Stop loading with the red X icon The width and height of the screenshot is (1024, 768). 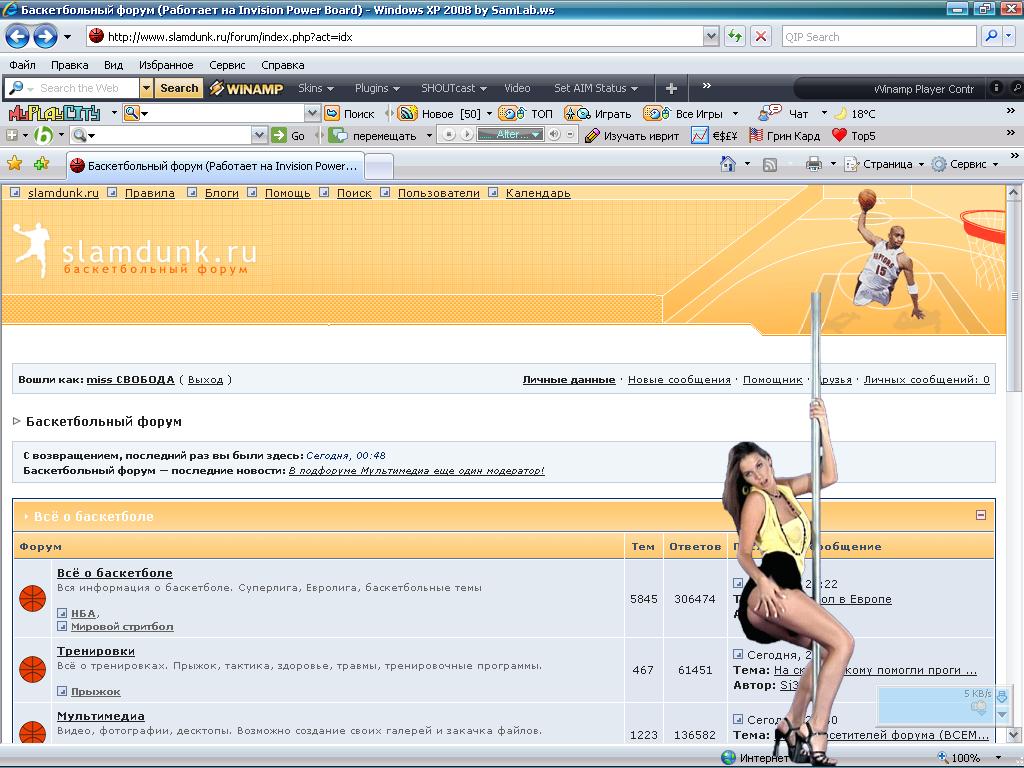pyautogui.click(x=761, y=37)
